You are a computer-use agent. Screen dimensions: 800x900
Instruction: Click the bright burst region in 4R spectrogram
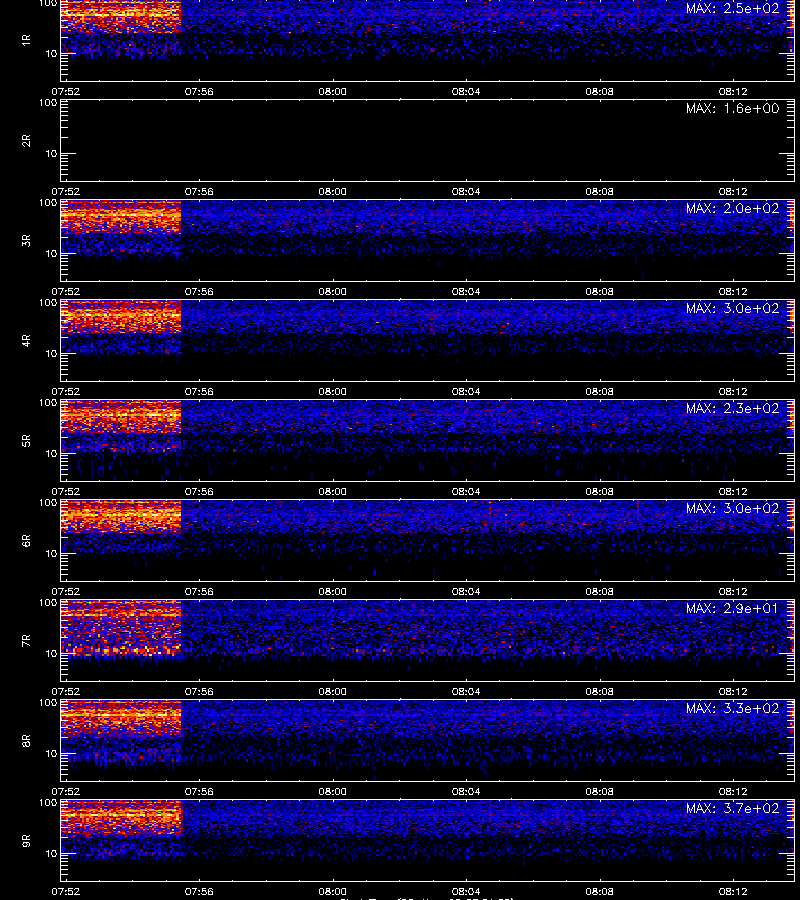point(121,317)
